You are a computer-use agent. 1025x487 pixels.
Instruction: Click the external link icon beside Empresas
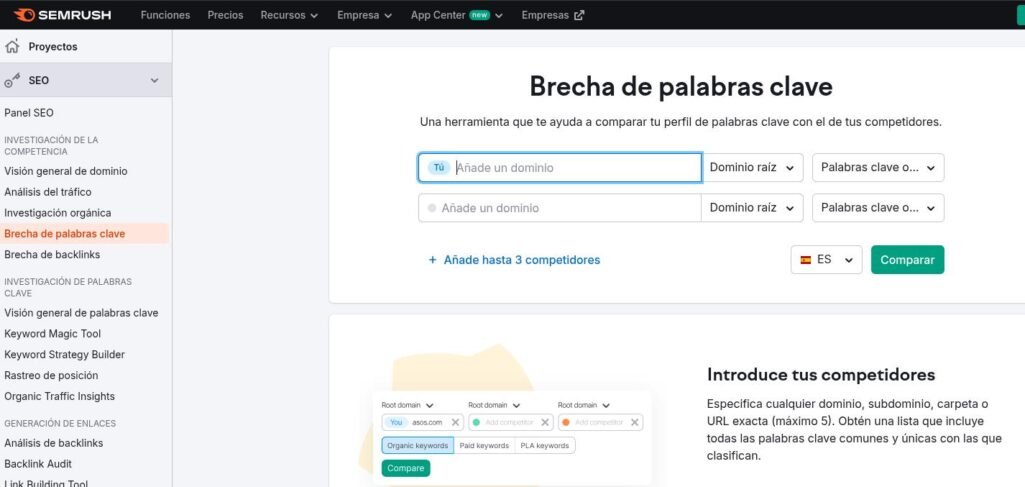(579, 16)
